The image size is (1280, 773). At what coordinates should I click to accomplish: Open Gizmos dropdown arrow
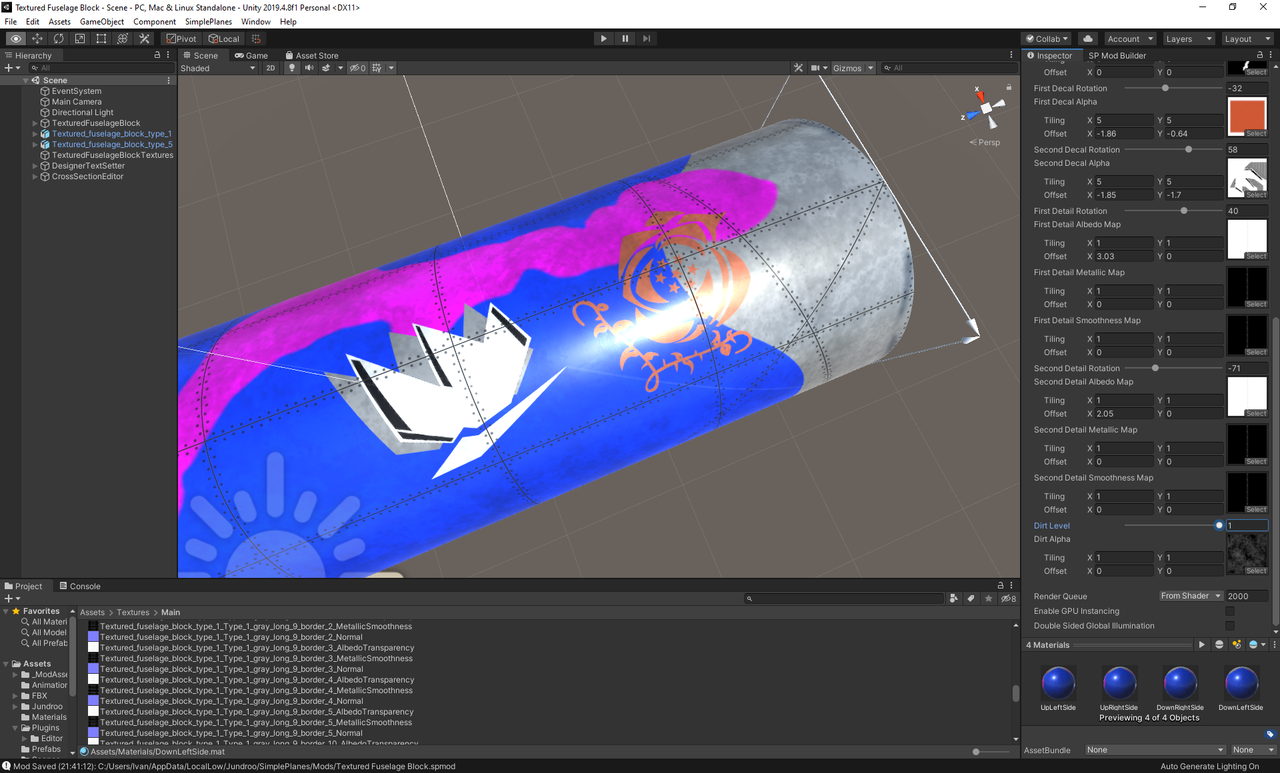870,68
